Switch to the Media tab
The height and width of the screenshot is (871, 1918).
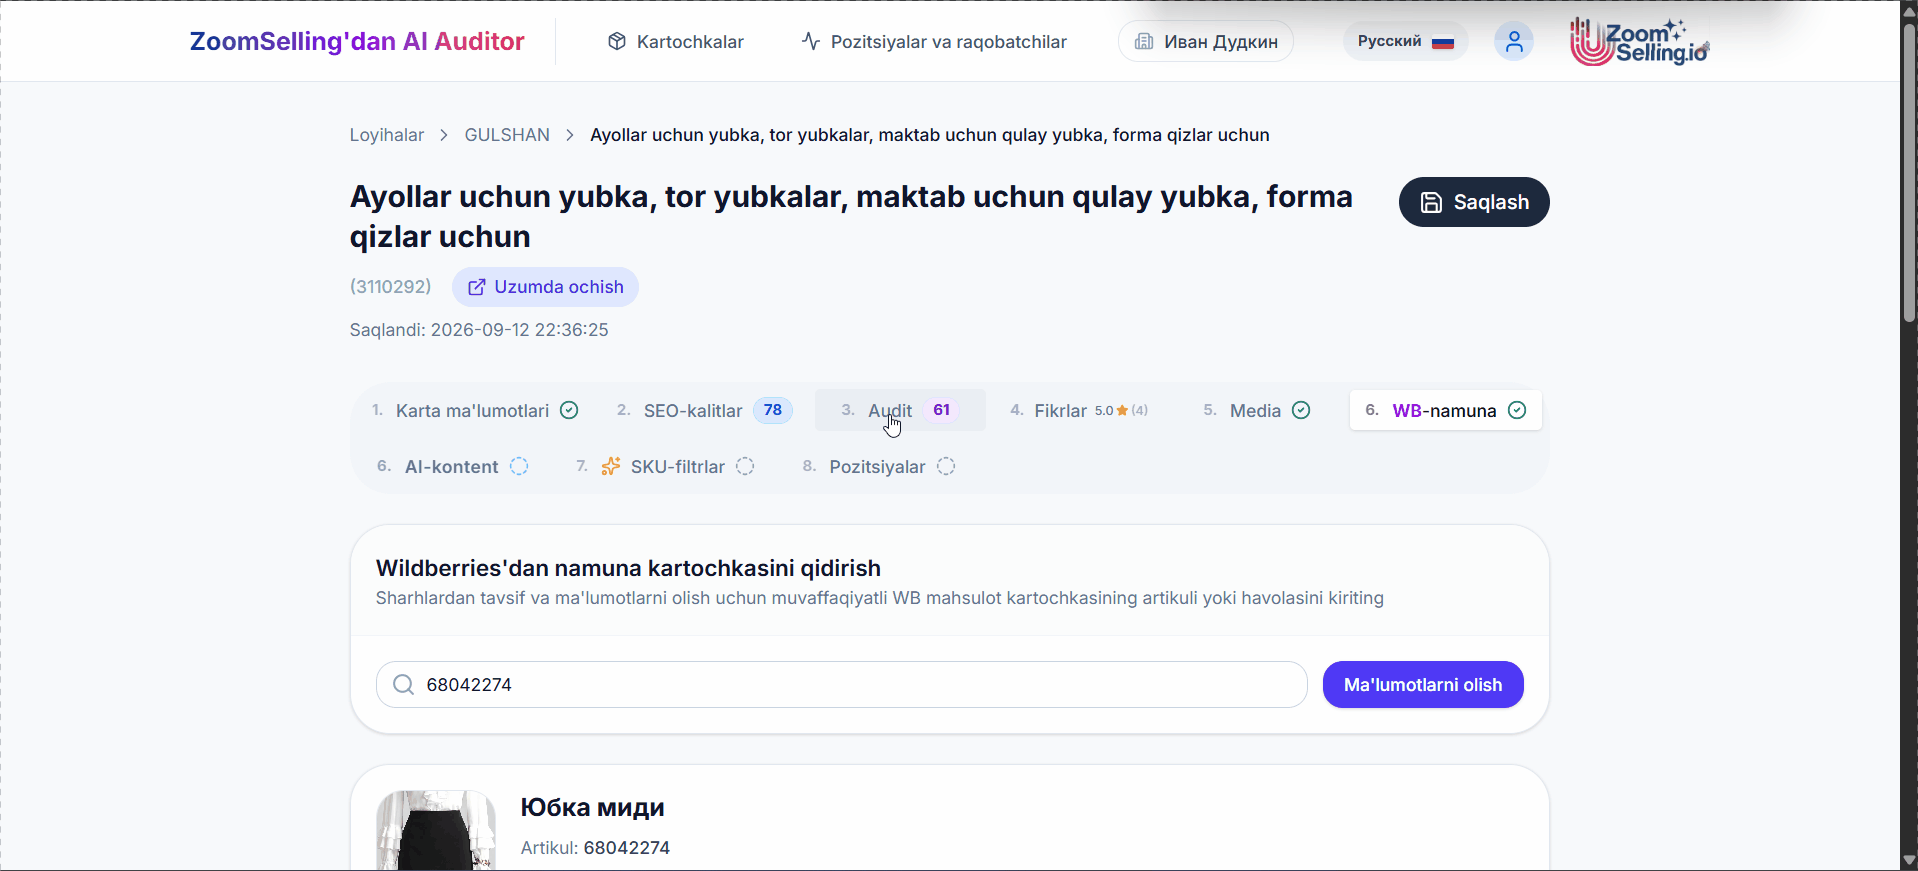point(1257,410)
